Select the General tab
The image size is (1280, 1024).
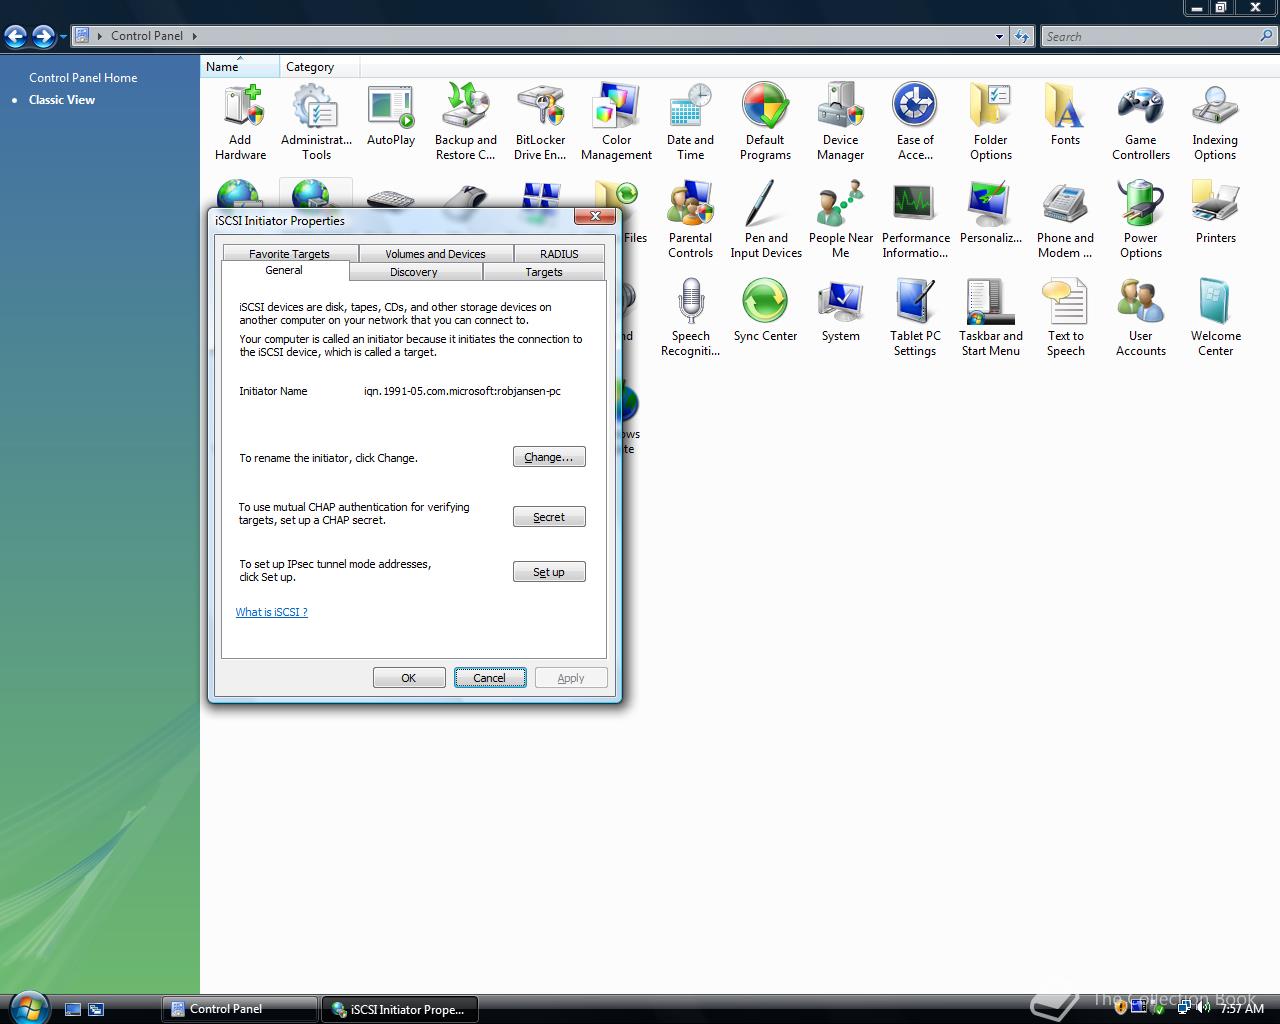[x=284, y=271]
